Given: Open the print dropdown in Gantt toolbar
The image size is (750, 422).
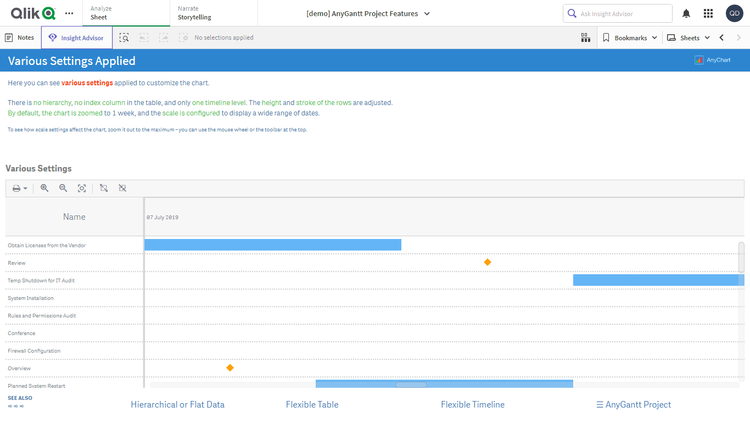Looking at the screenshot, I should coord(19,188).
